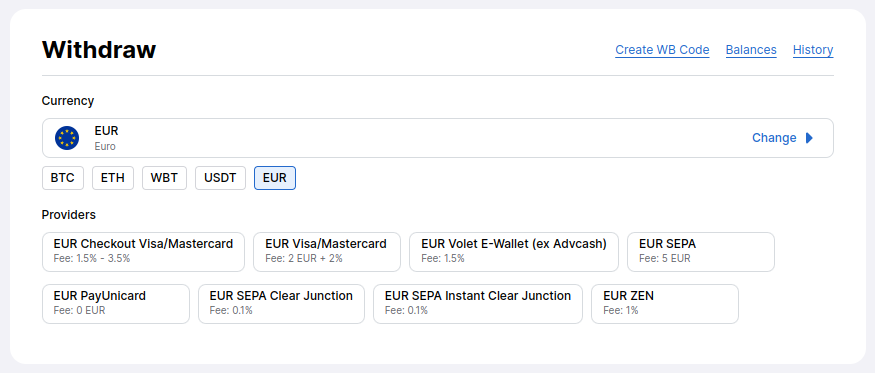Pick EUR SEPA Instant Clear Junction provider
This screenshot has height=373, width=875.
click(478, 304)
